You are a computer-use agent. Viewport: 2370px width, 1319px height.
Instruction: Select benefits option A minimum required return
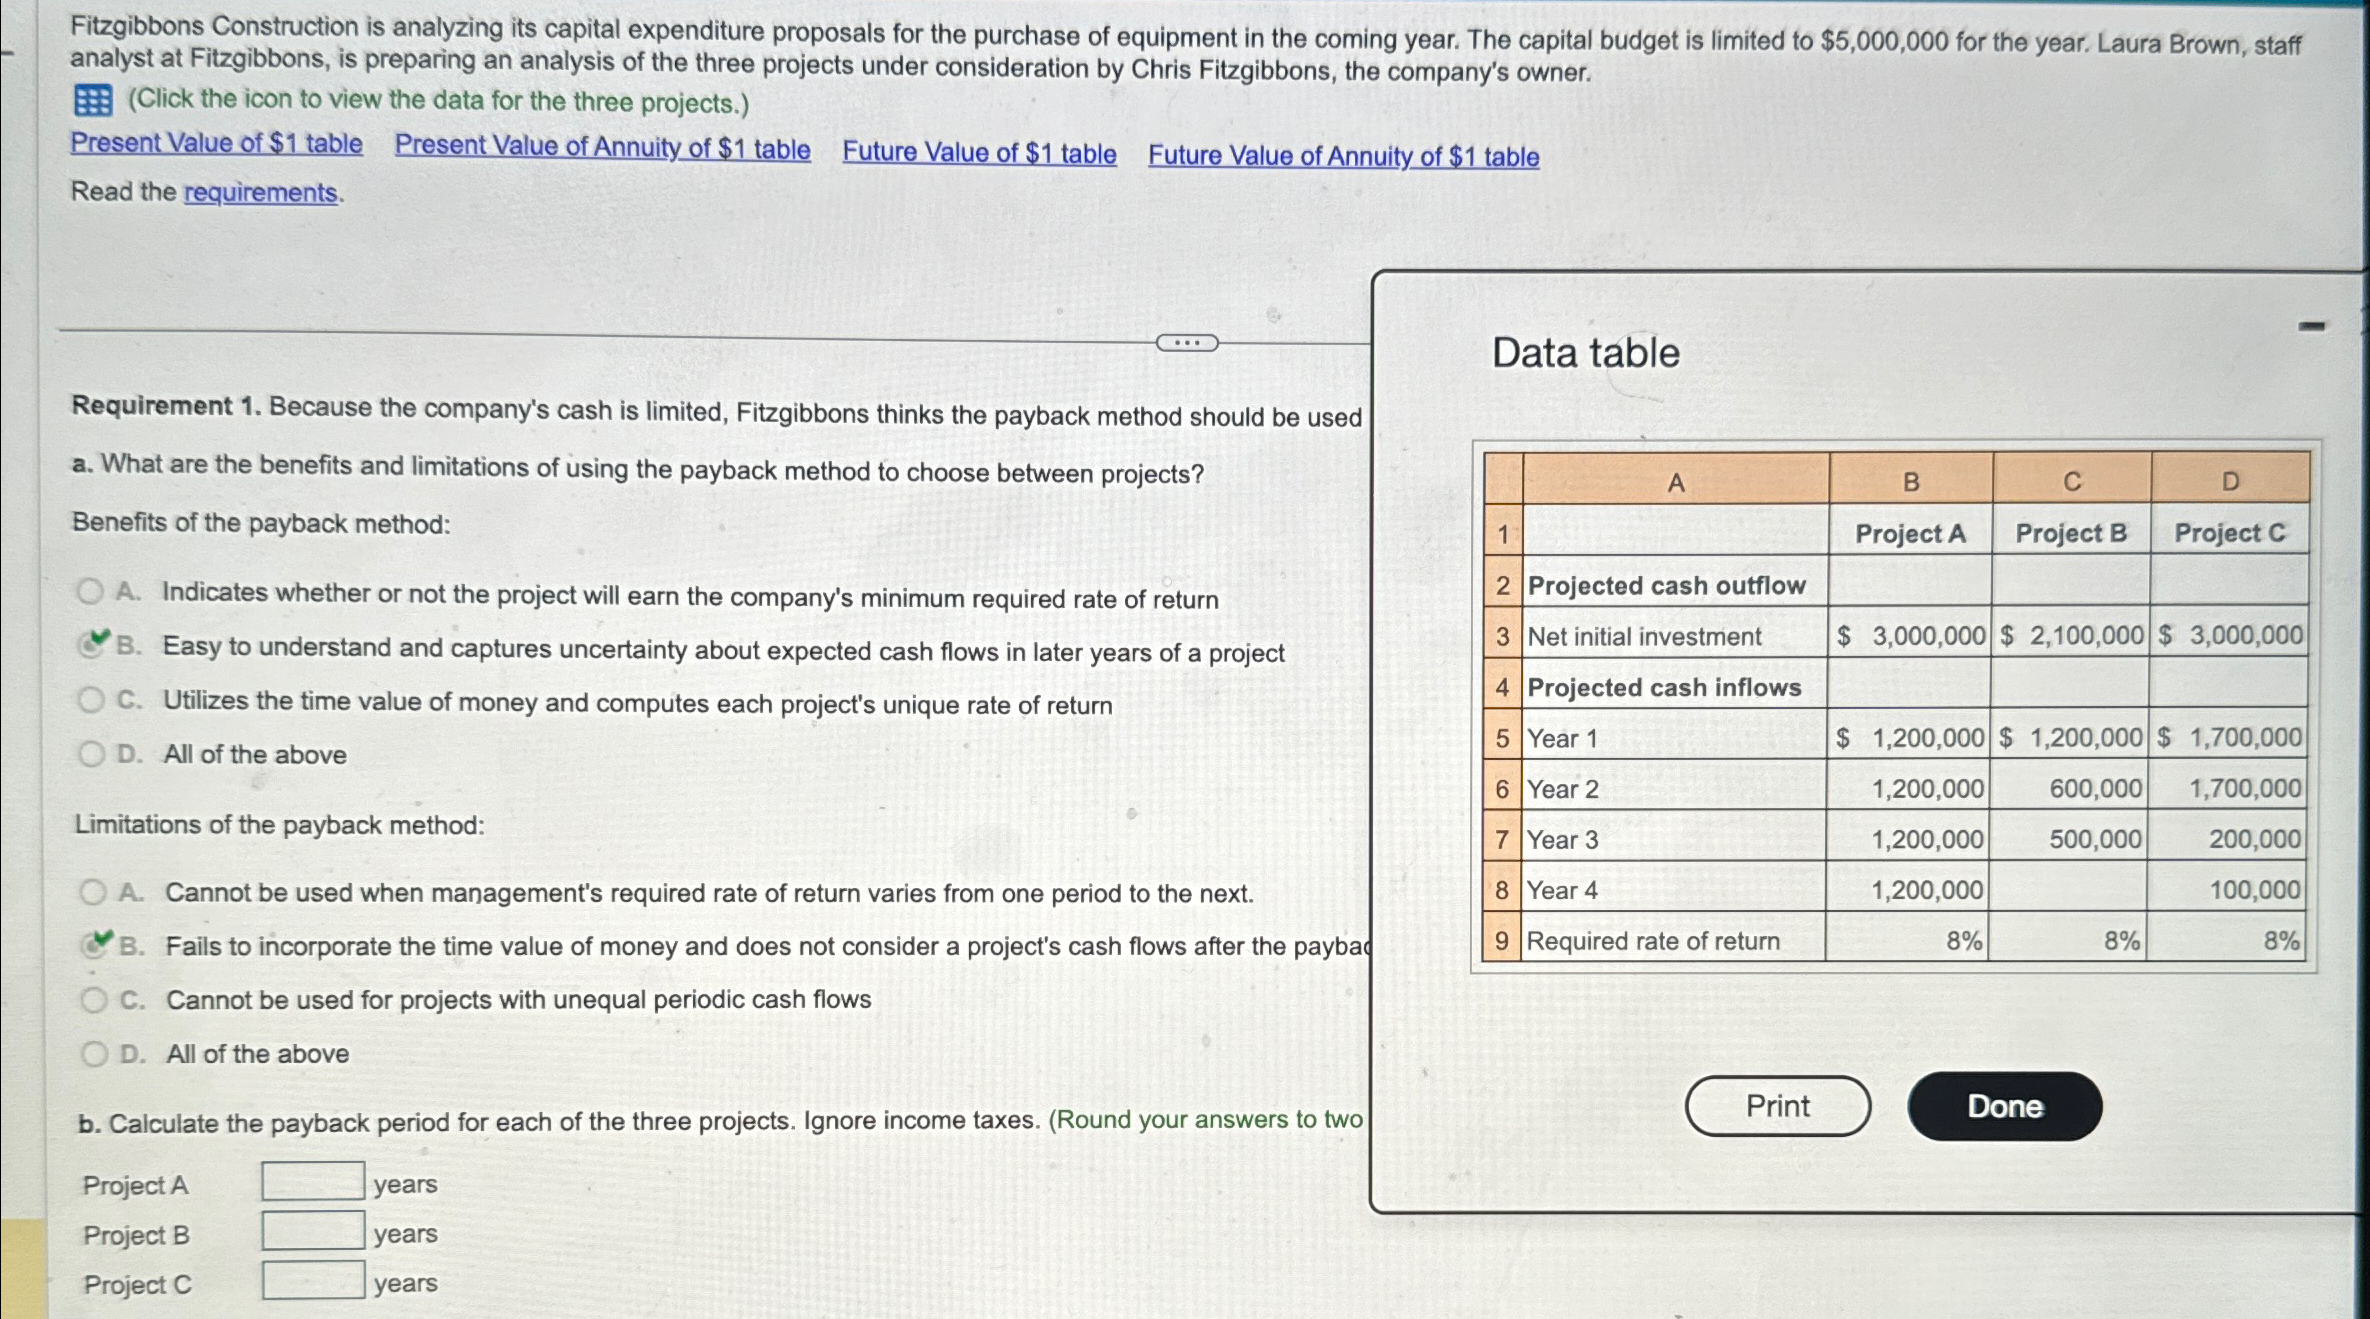(x=90, y=591)
